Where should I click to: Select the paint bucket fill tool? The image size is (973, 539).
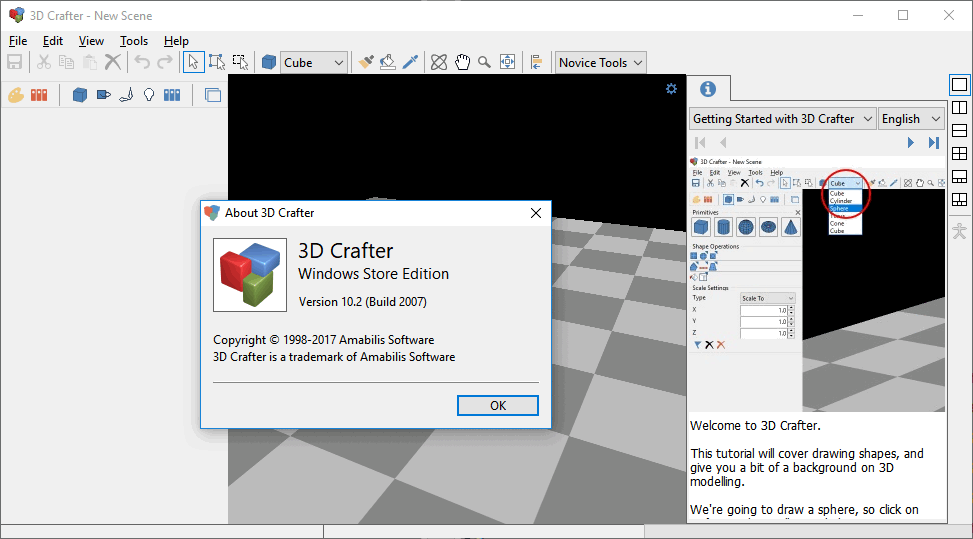pos(388,62)
